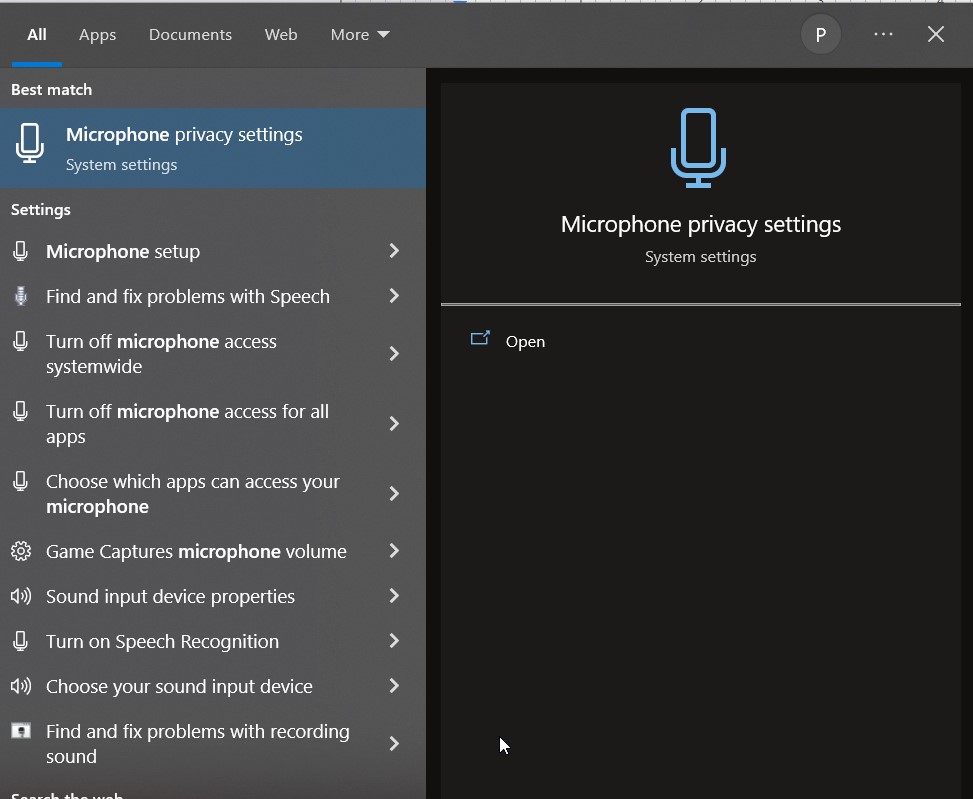Click the user profile avatar marked P
The image size is (973, 799).
[x=820, y=34]
